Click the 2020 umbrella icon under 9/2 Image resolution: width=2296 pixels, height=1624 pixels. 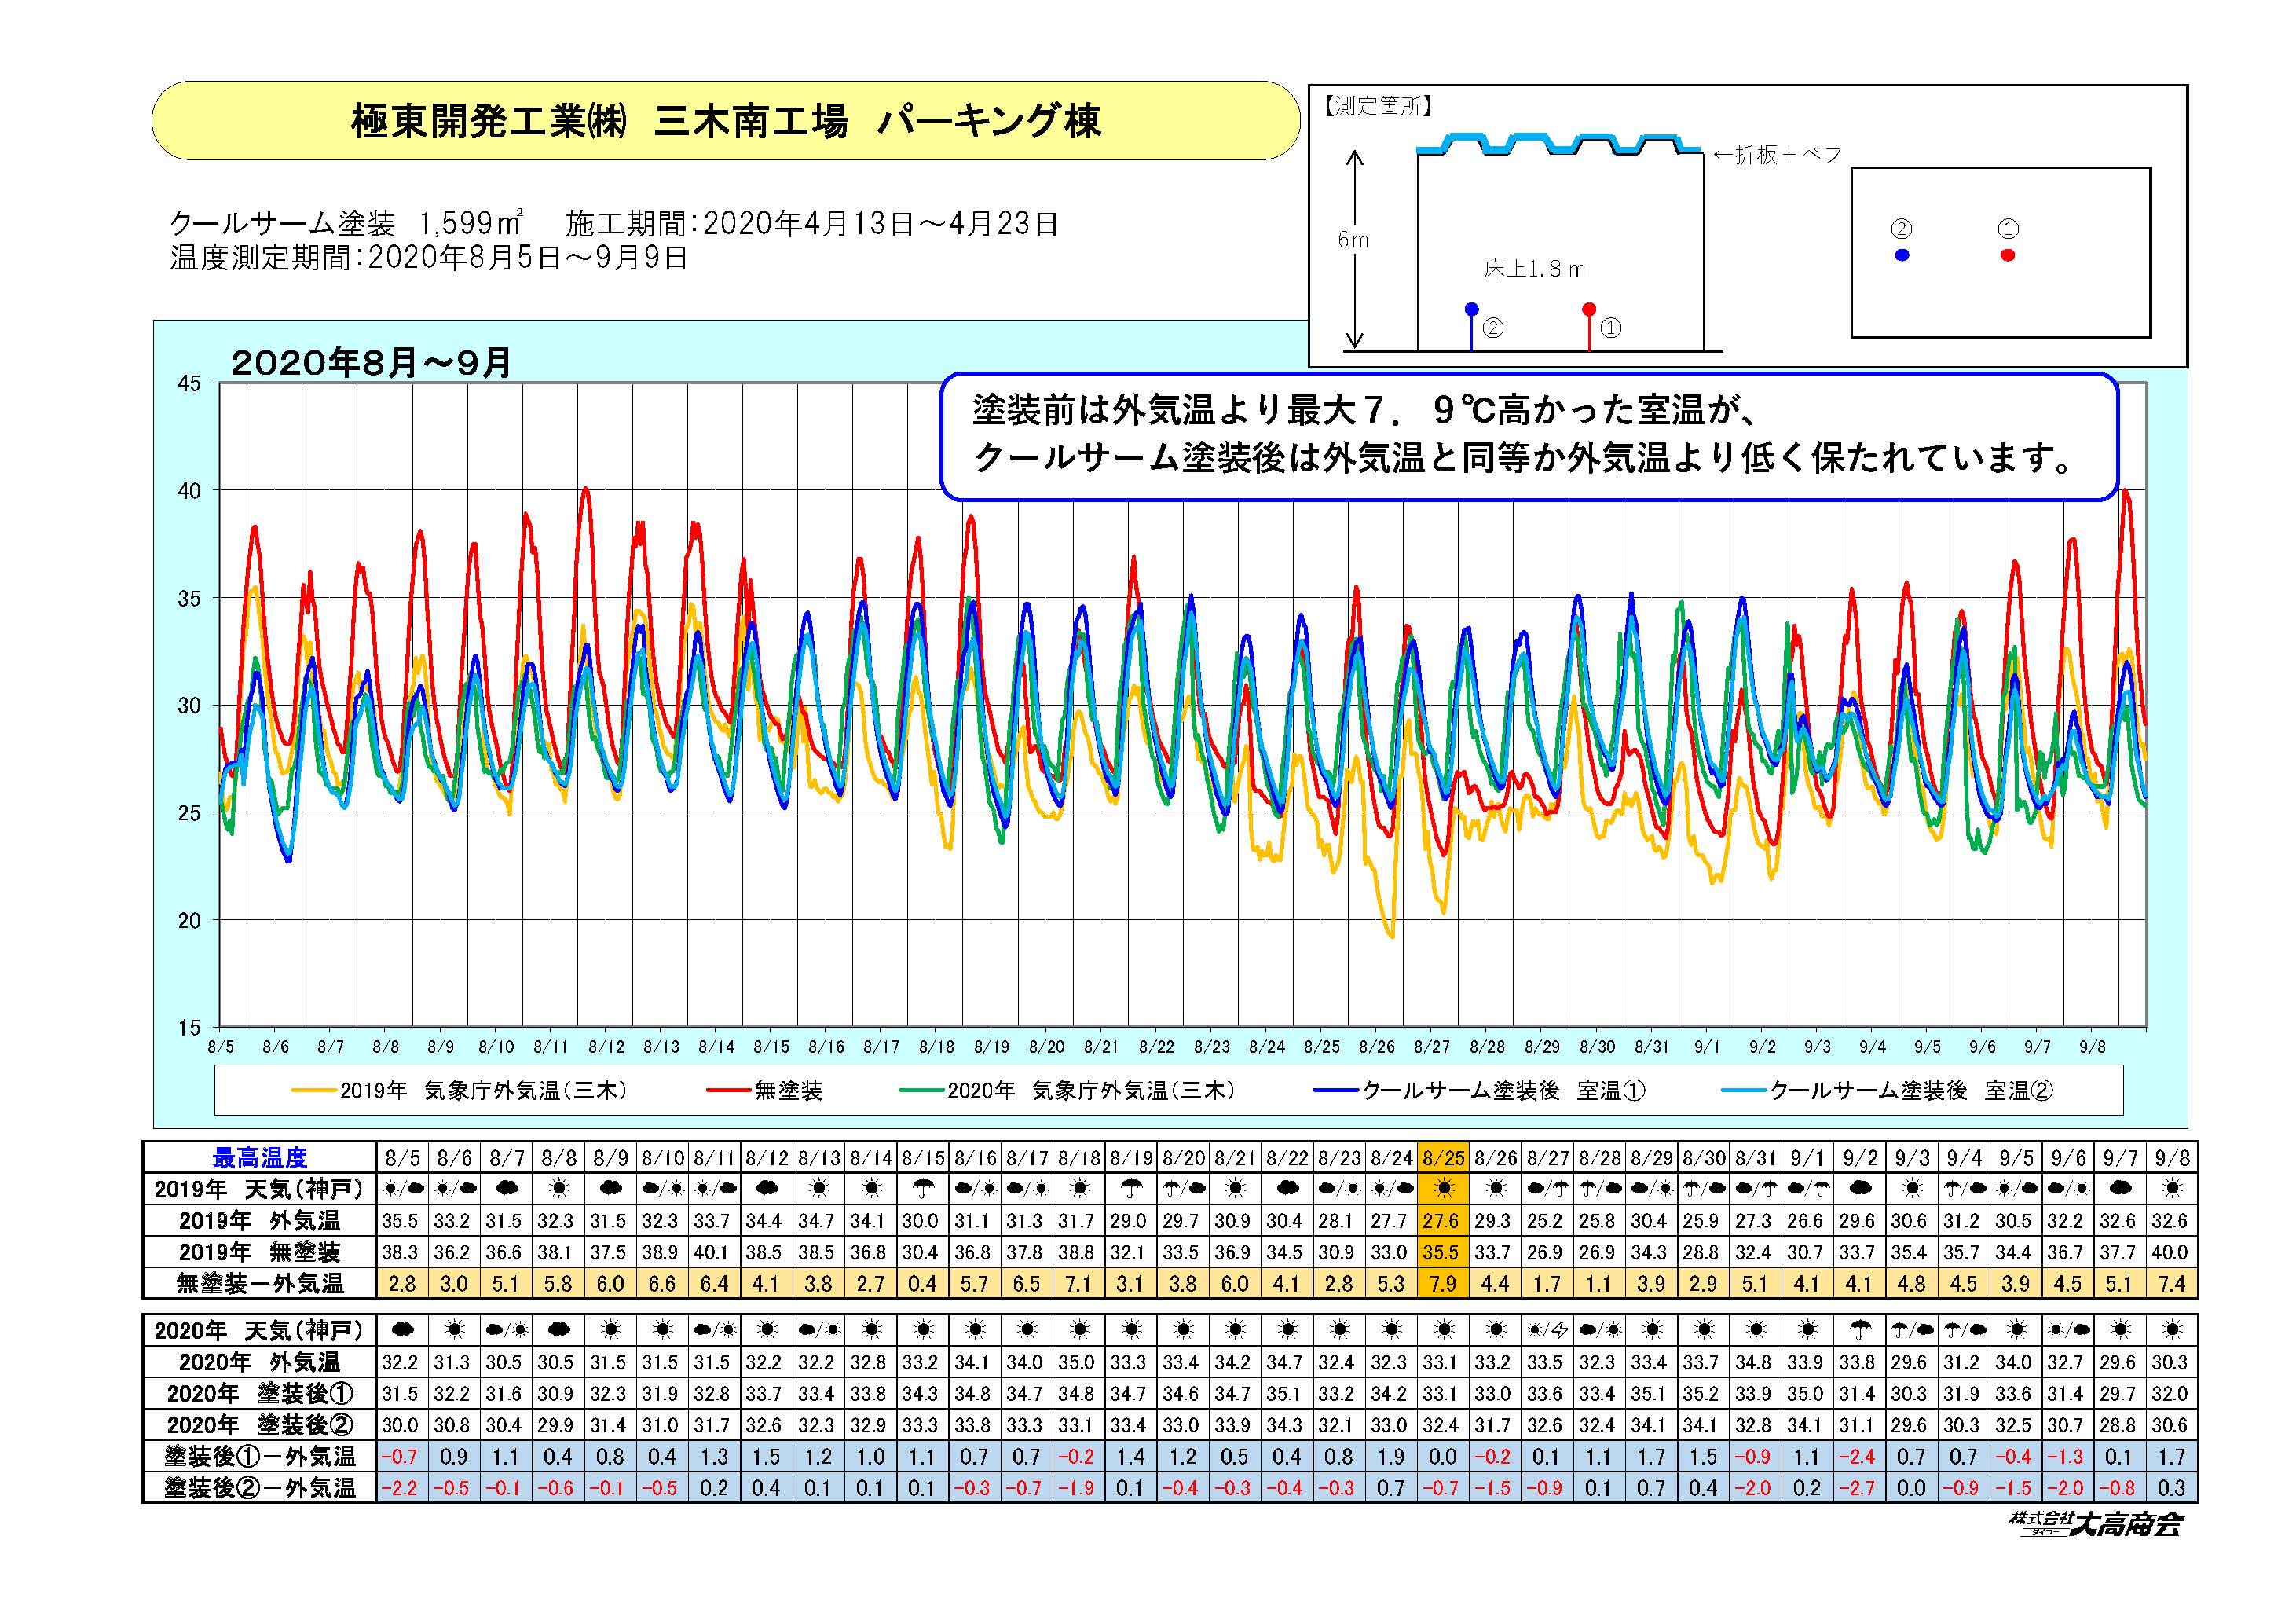(x=1860, y=1330)
